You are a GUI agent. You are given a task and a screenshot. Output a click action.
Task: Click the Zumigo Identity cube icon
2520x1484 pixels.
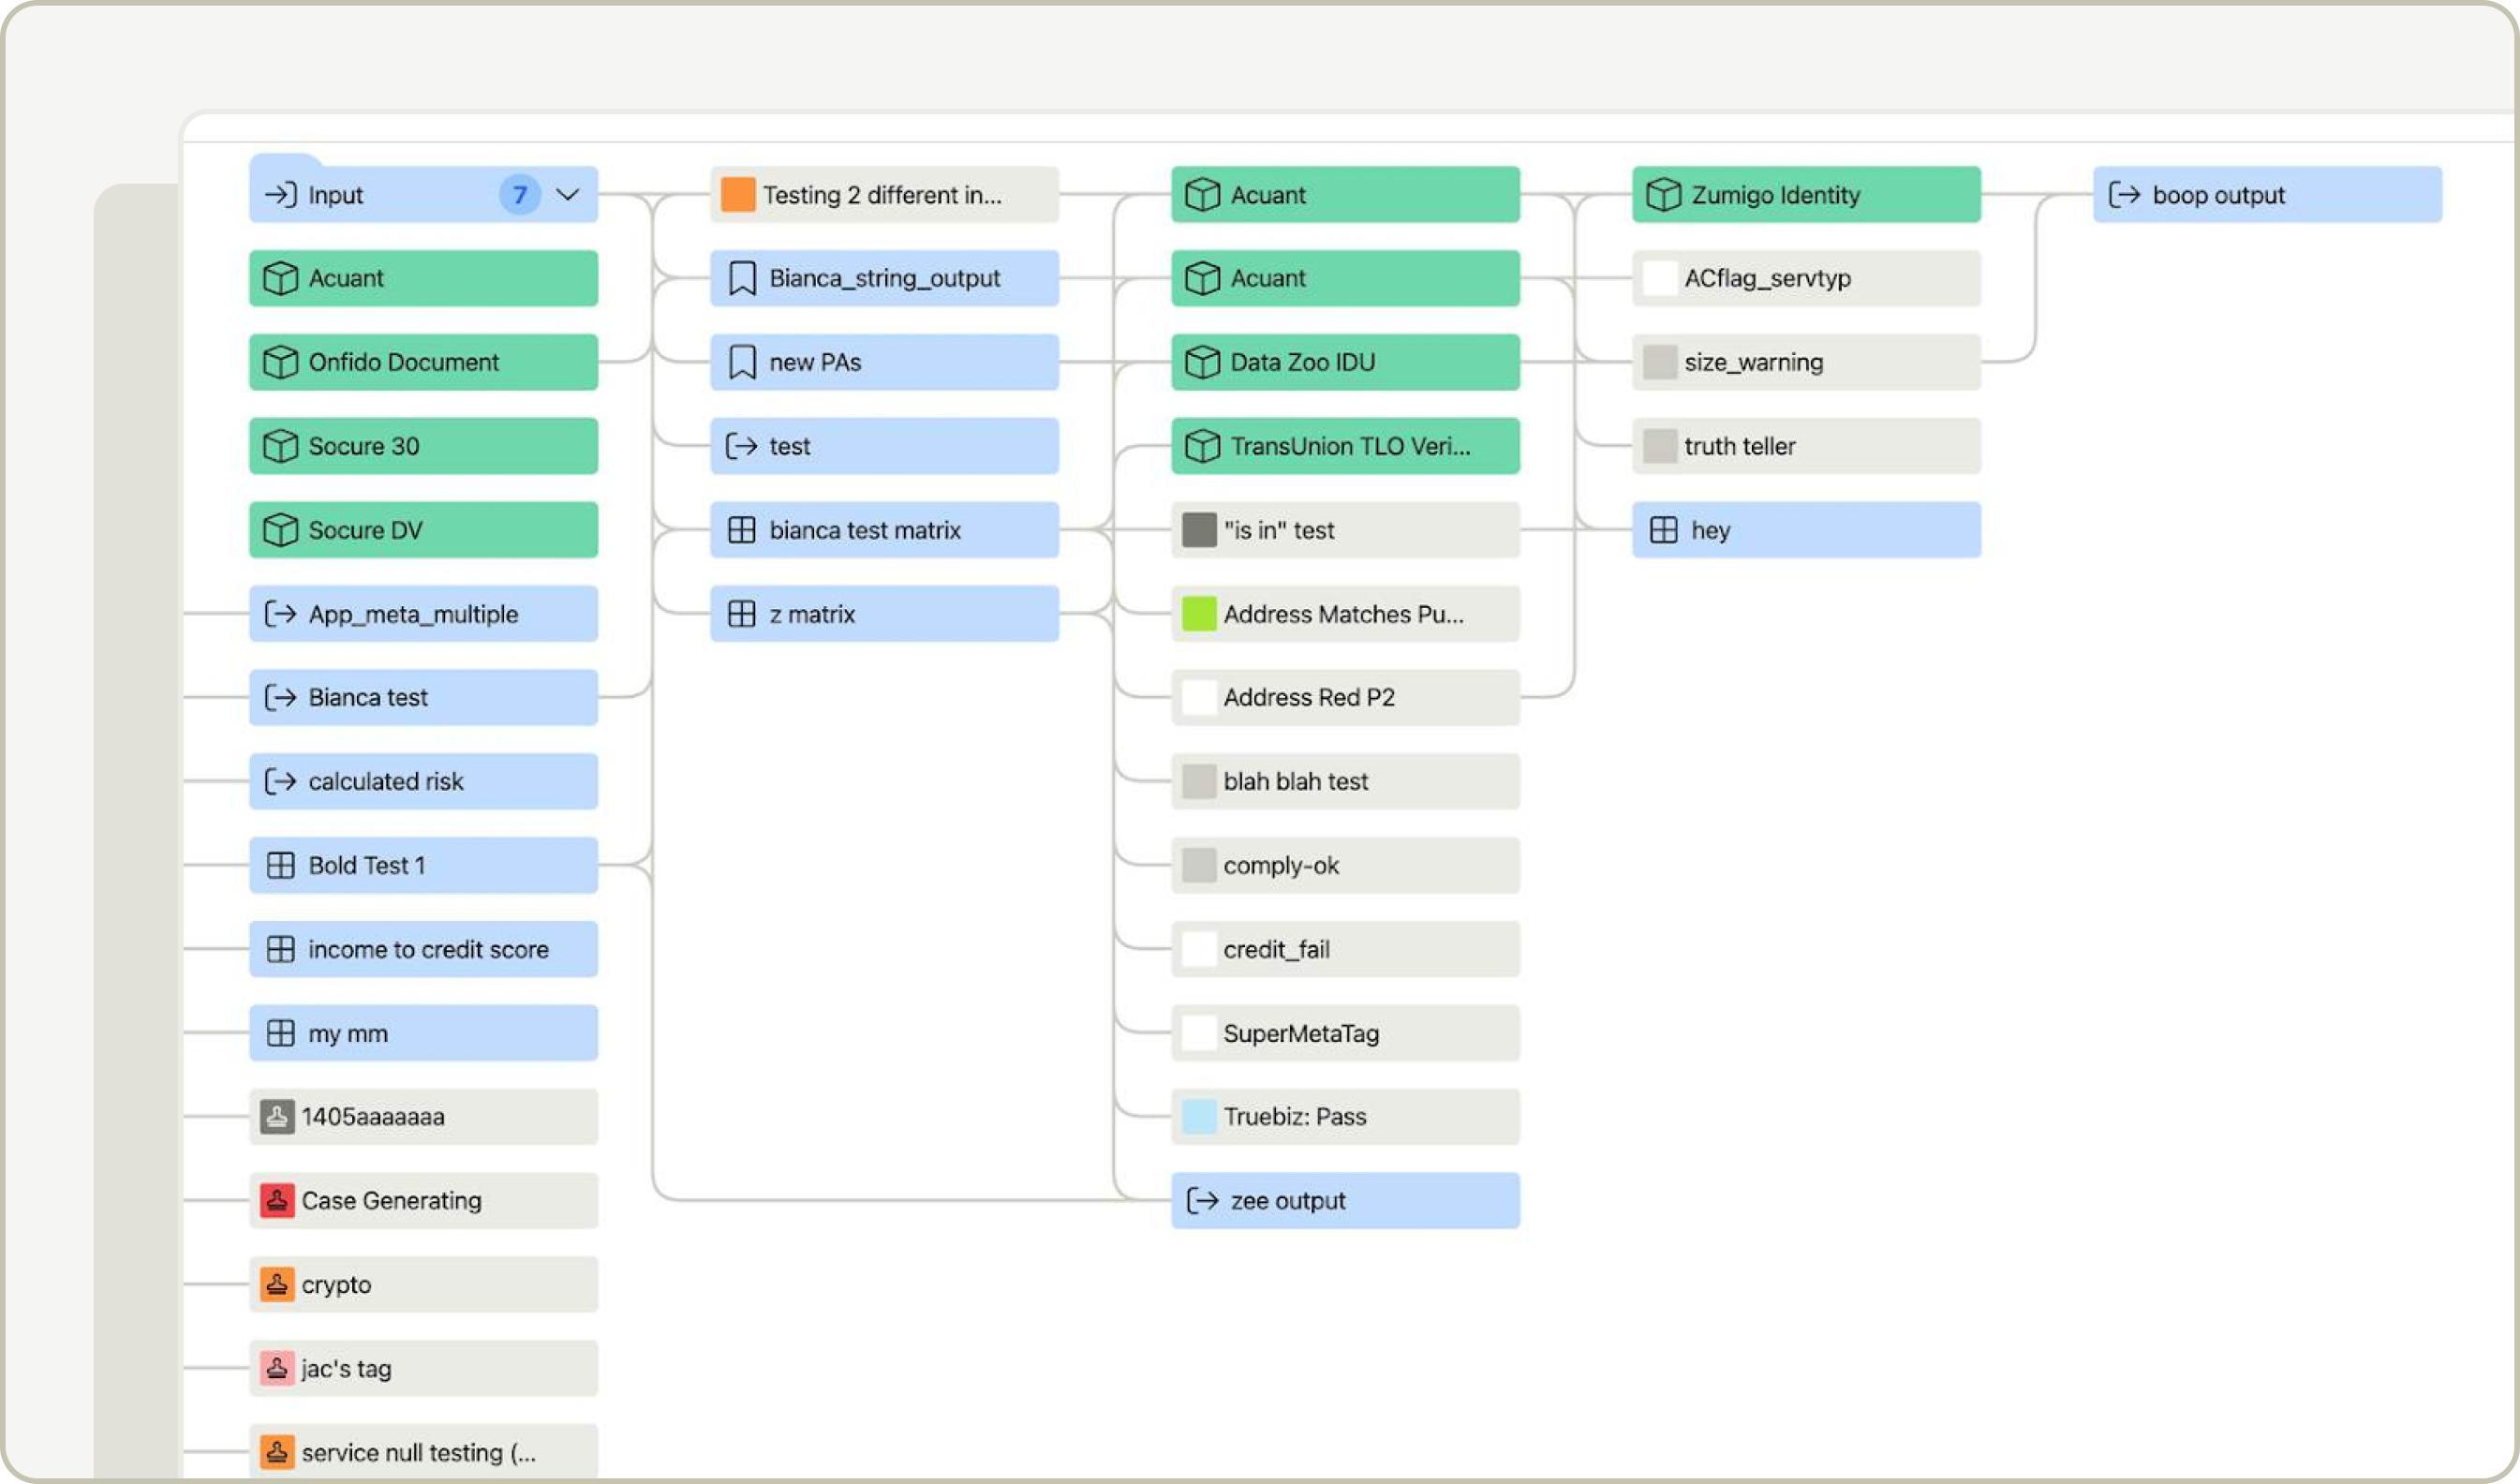[1663, 194]
